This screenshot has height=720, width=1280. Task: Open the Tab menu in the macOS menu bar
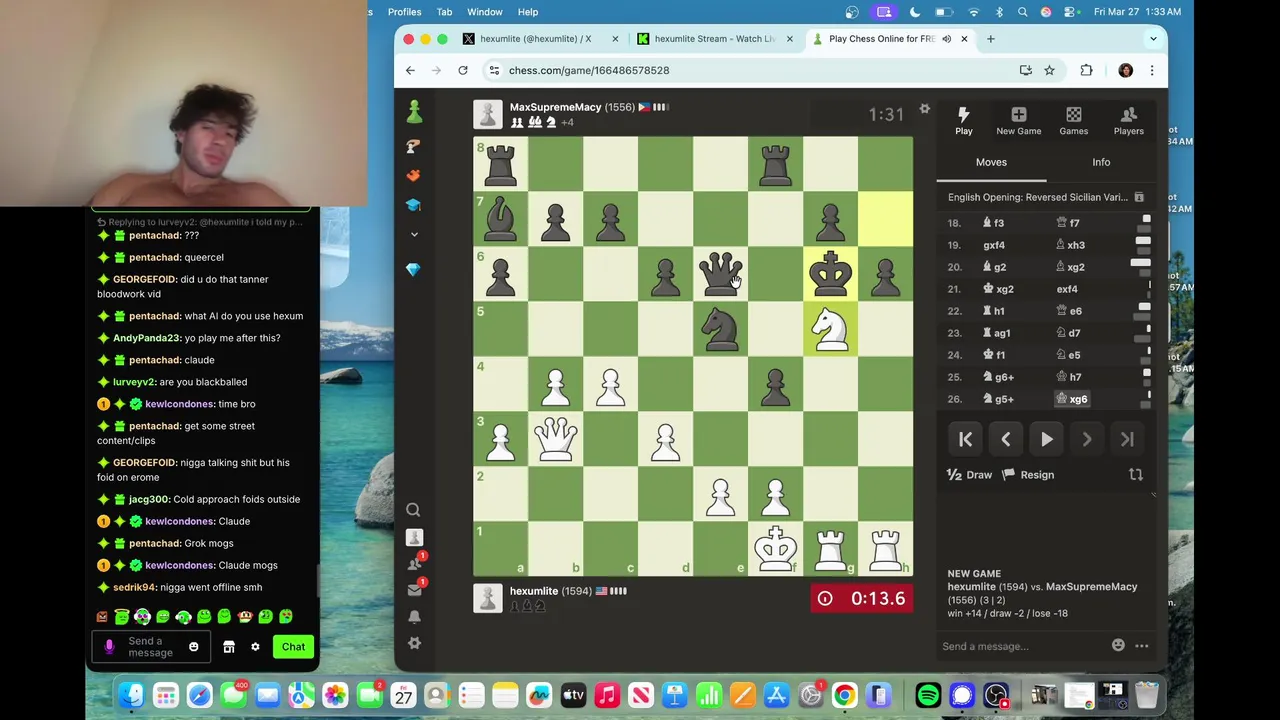click(444, 12)
